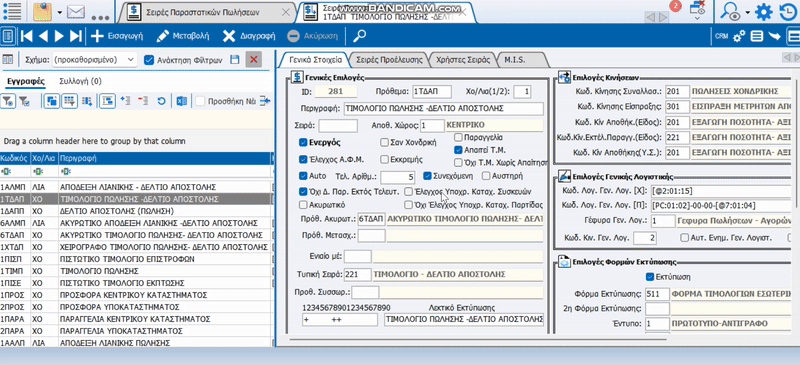Toggle the Απαιτεί Τ.Μ. checkbox
Screen dimensions: 800x365
(458, 150)
